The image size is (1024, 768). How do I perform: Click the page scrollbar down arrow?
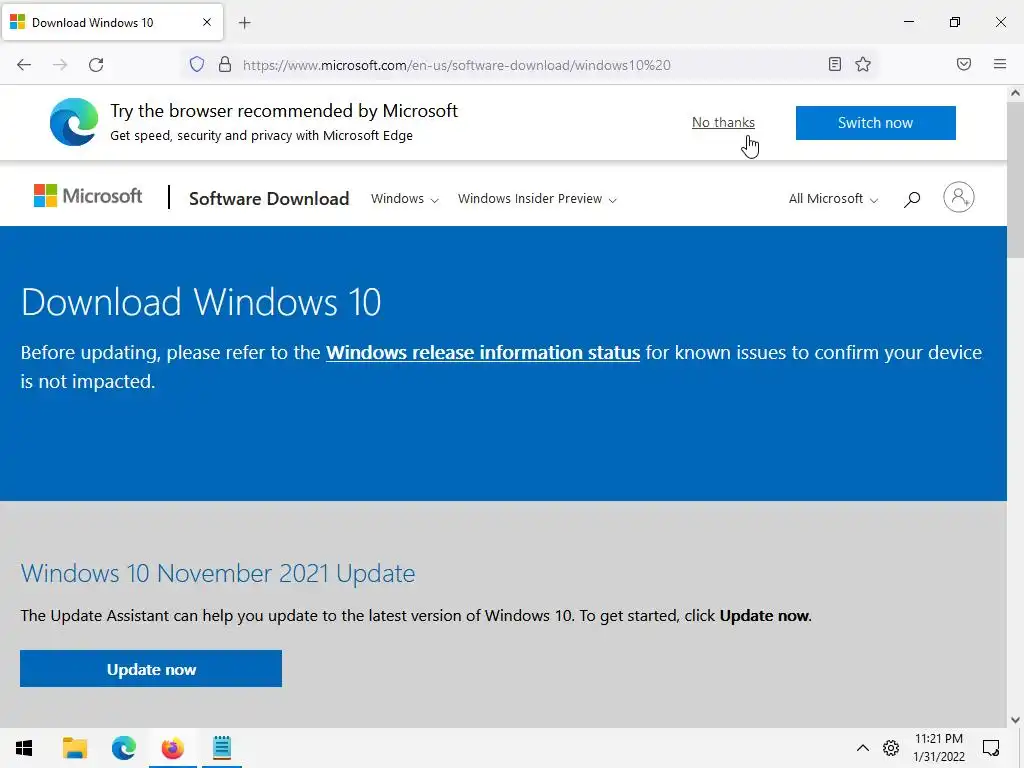(x=1015, y=720)
